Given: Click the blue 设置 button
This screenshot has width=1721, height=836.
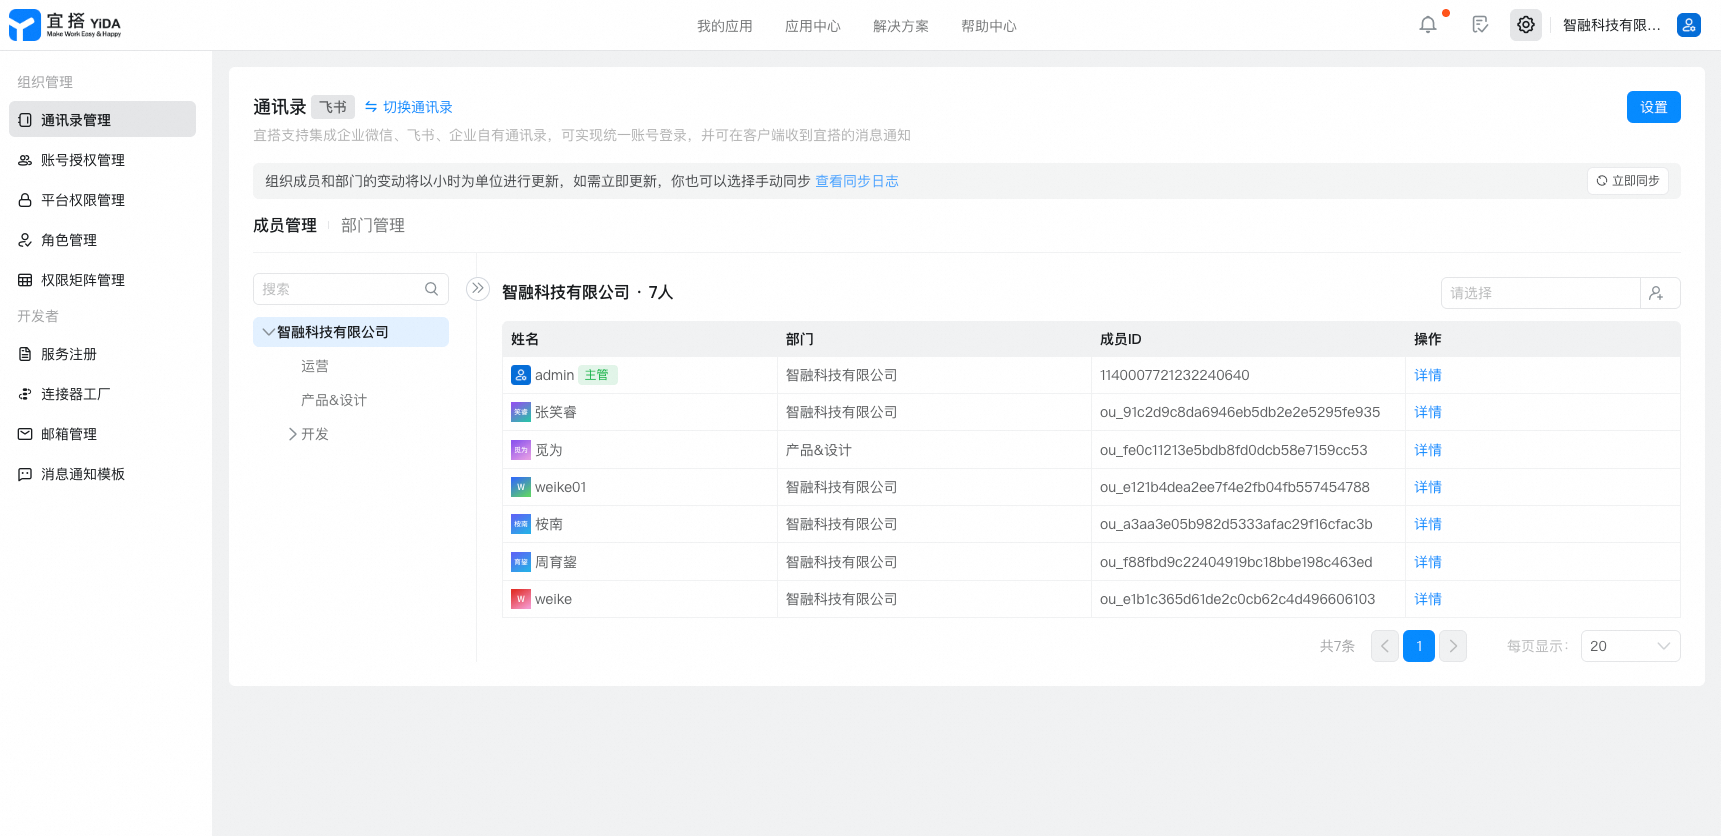Looking at the screenshot, I should click(x=1652, y=107).
